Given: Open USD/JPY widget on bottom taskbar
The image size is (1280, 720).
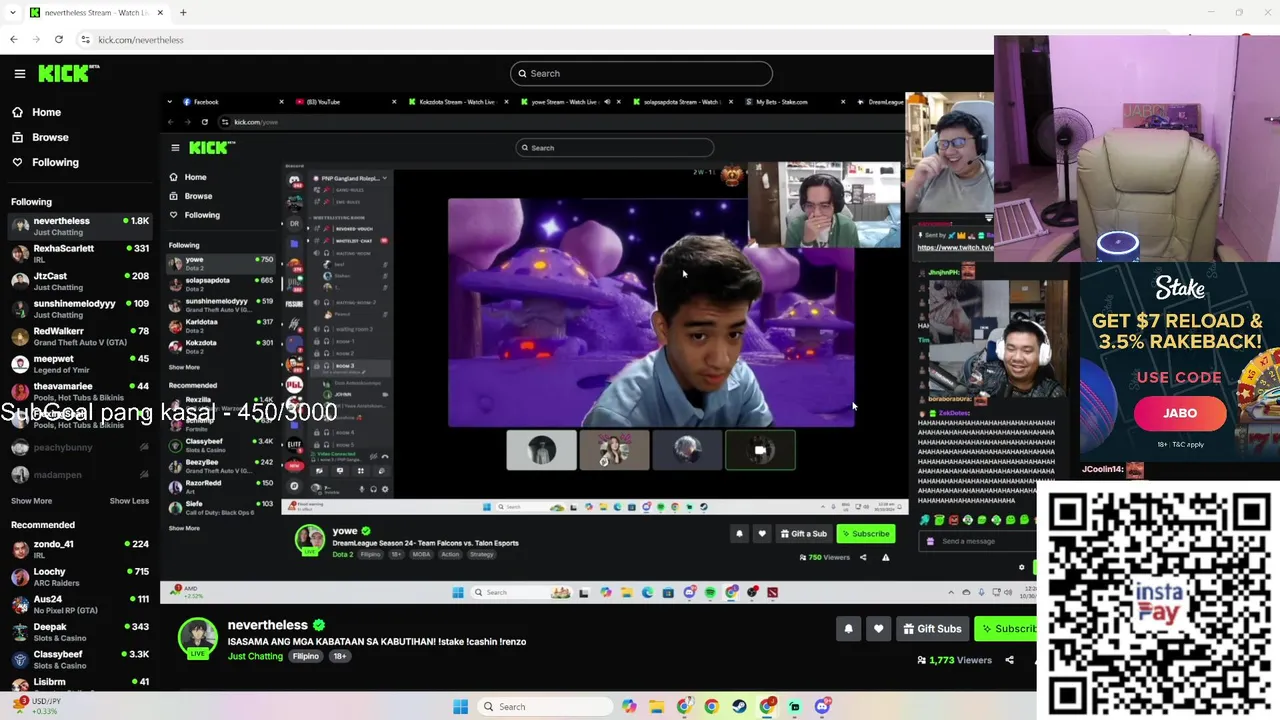Looking at the screenshot, I should pos(35,706).
